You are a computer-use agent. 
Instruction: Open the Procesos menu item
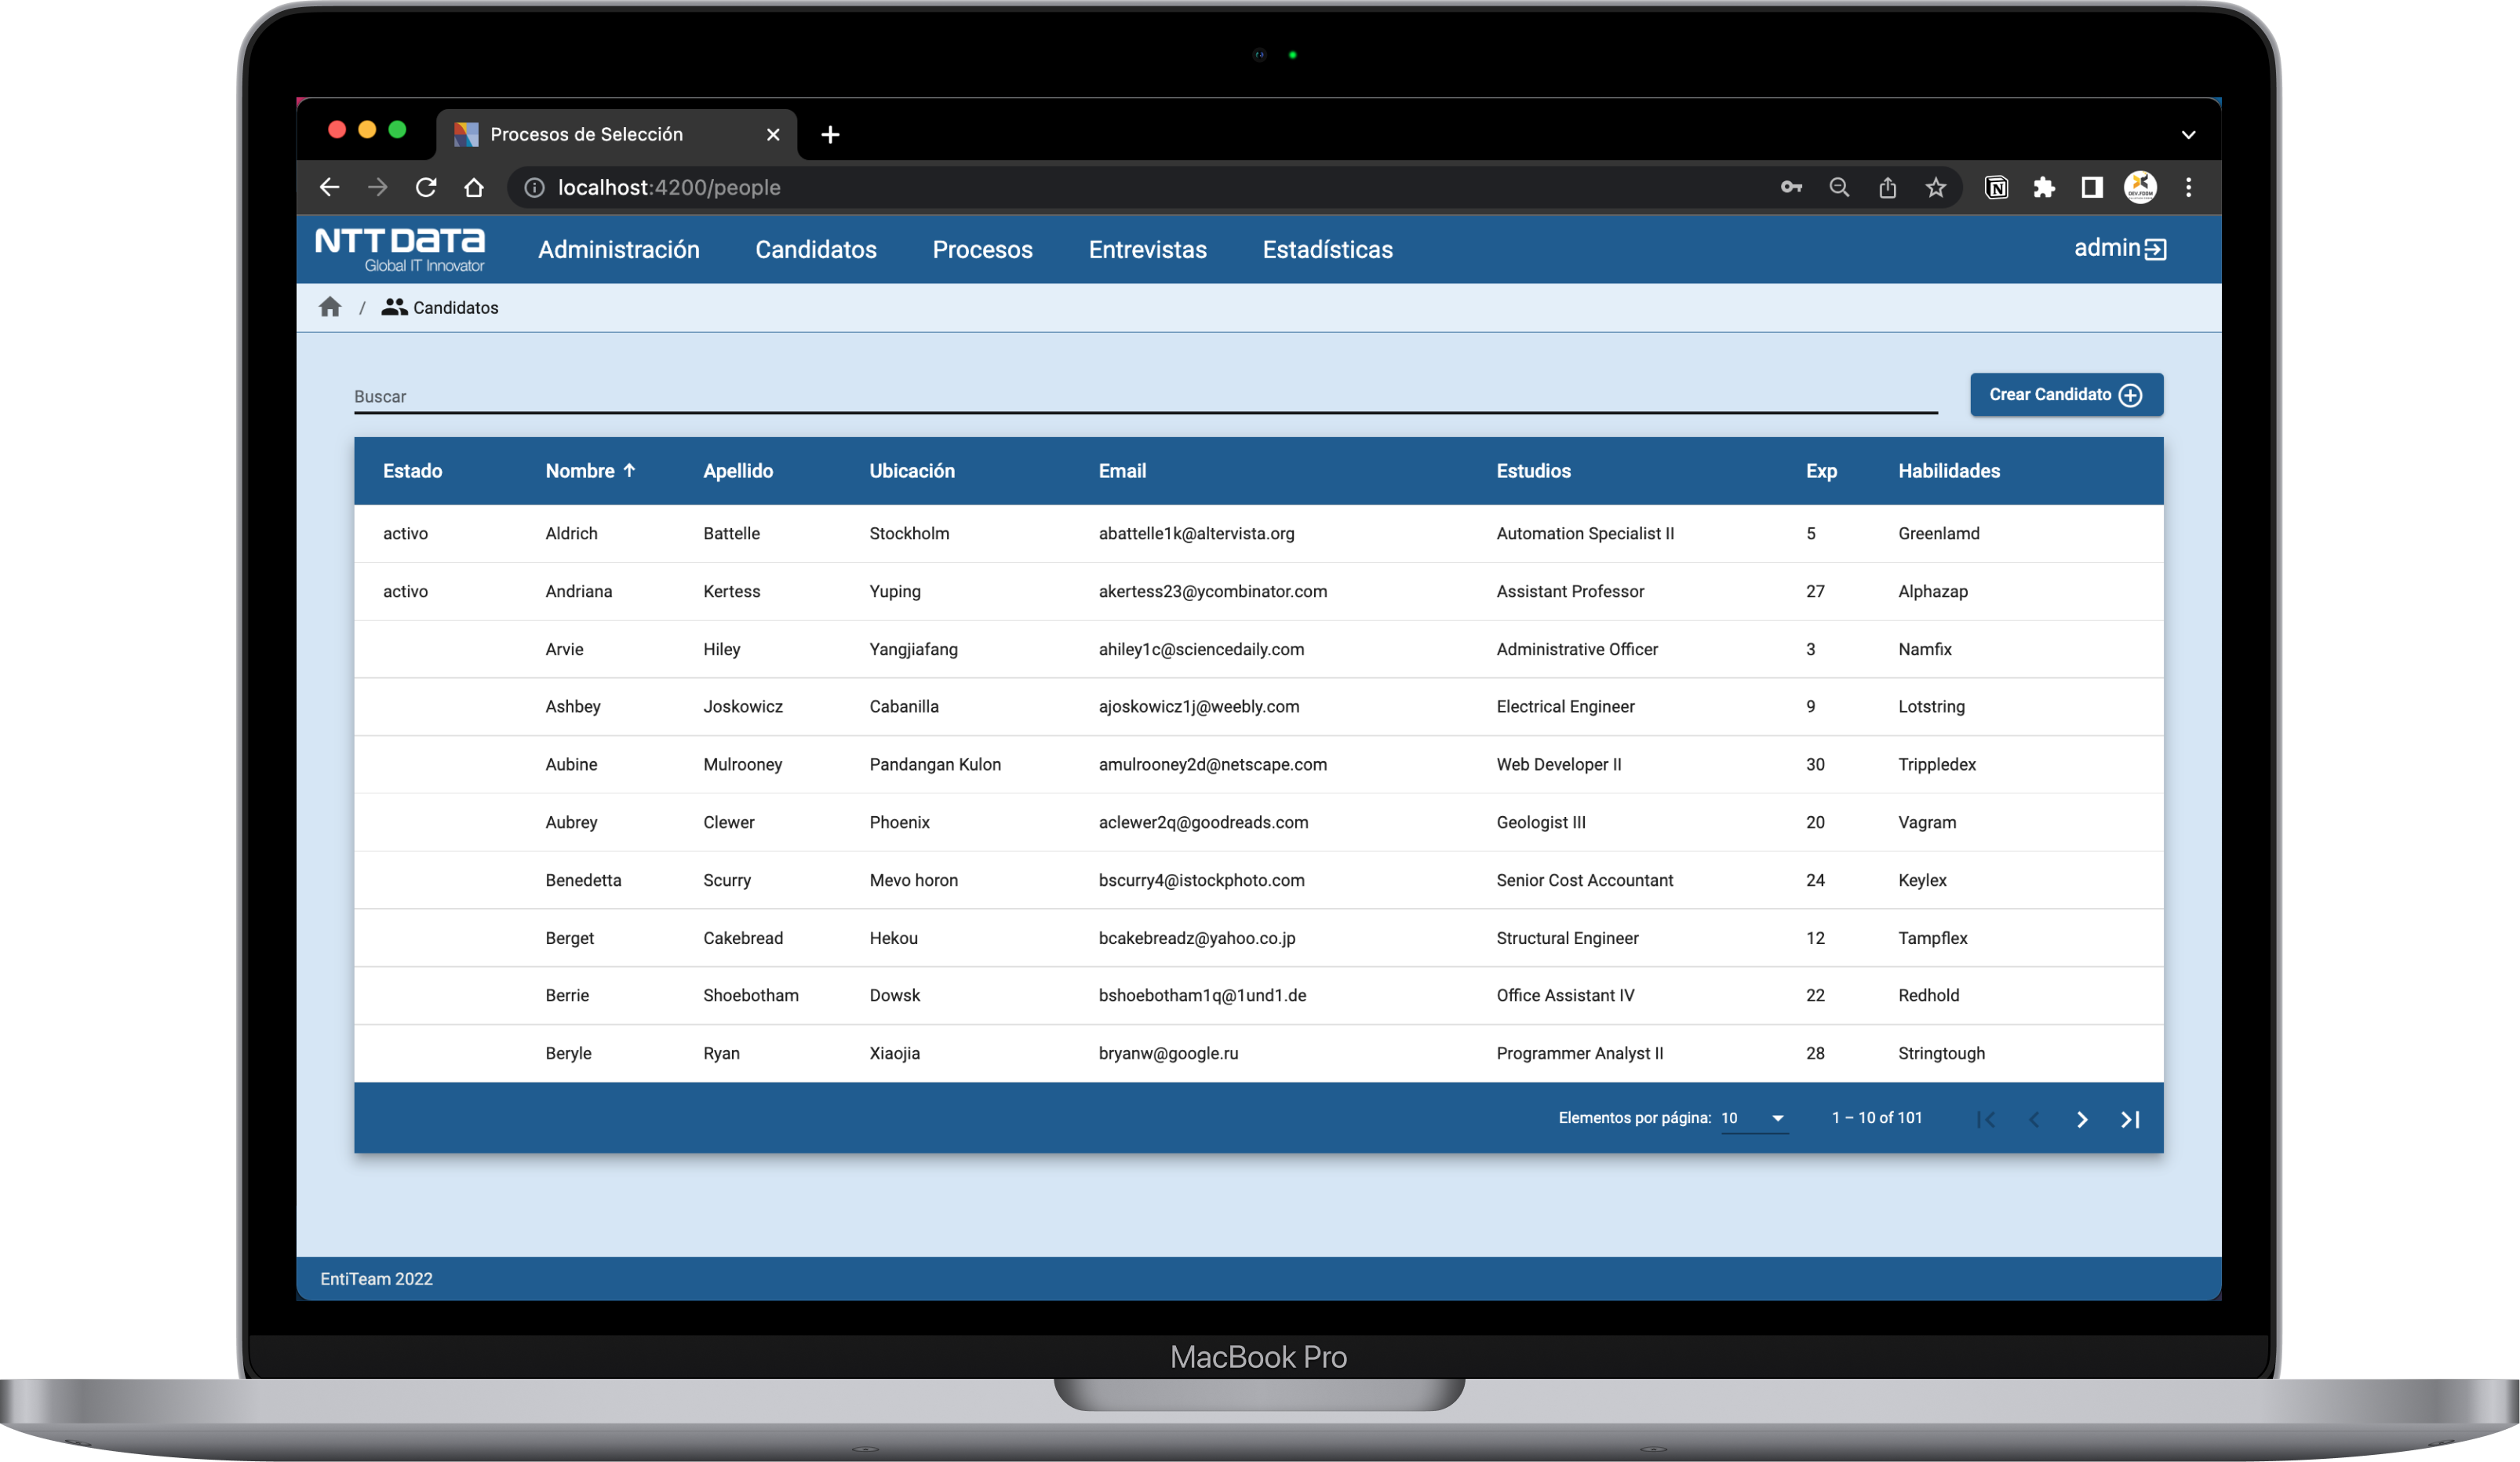click(982, 249)
